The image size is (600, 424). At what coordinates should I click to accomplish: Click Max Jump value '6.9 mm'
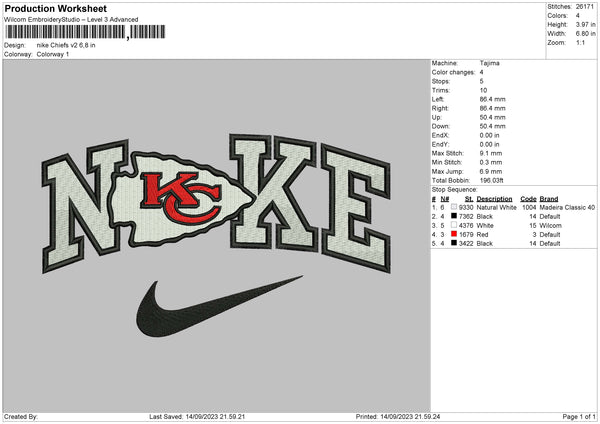coord(491,171)
